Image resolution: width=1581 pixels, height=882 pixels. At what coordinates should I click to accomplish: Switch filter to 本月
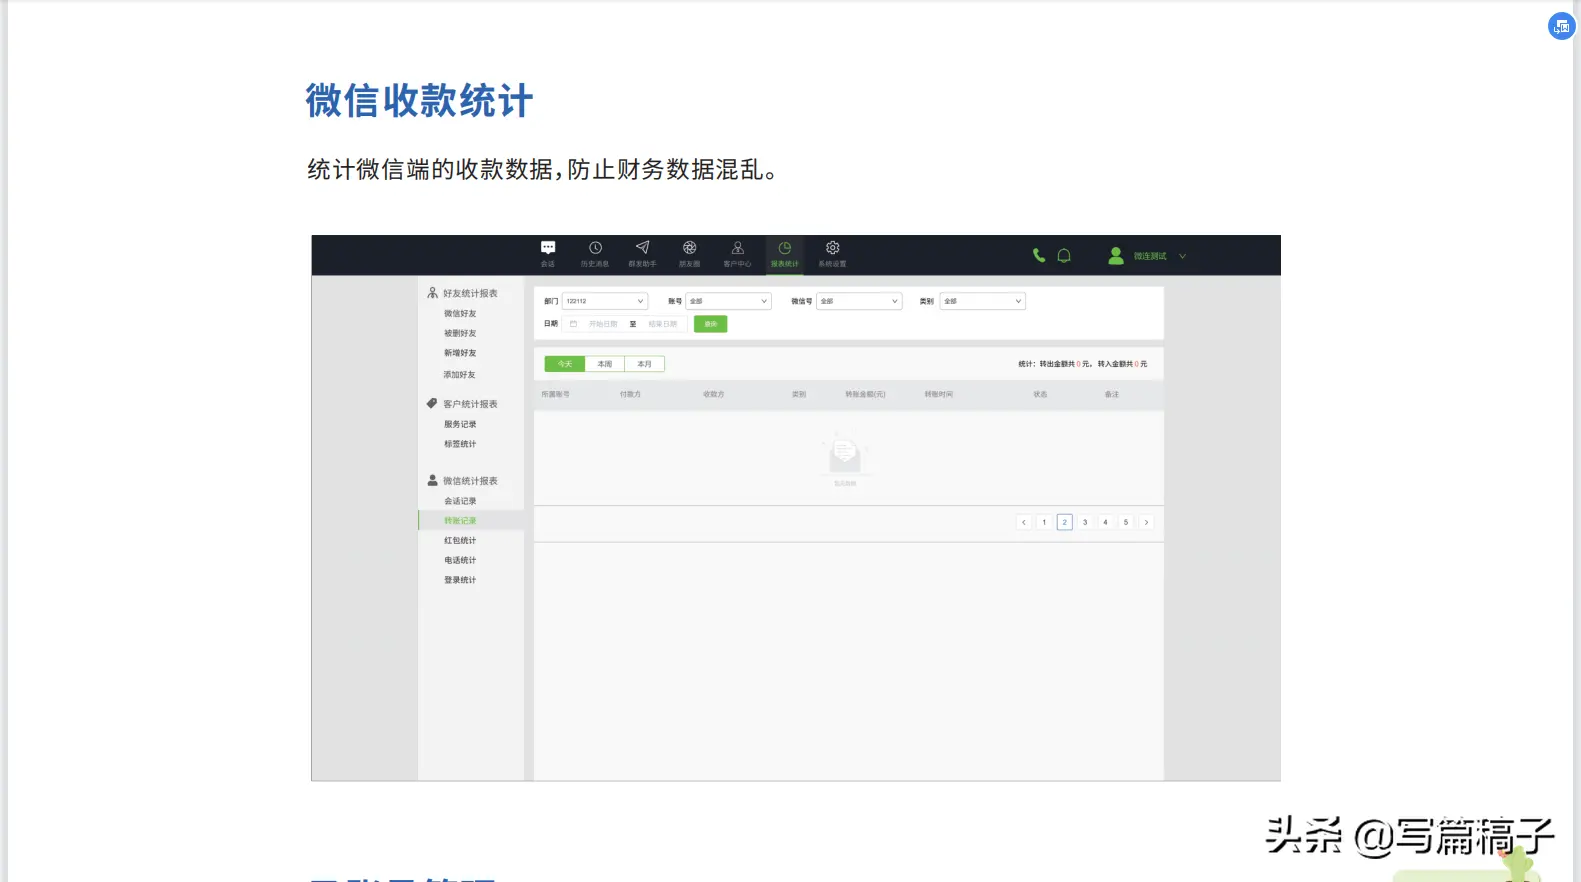645,364
